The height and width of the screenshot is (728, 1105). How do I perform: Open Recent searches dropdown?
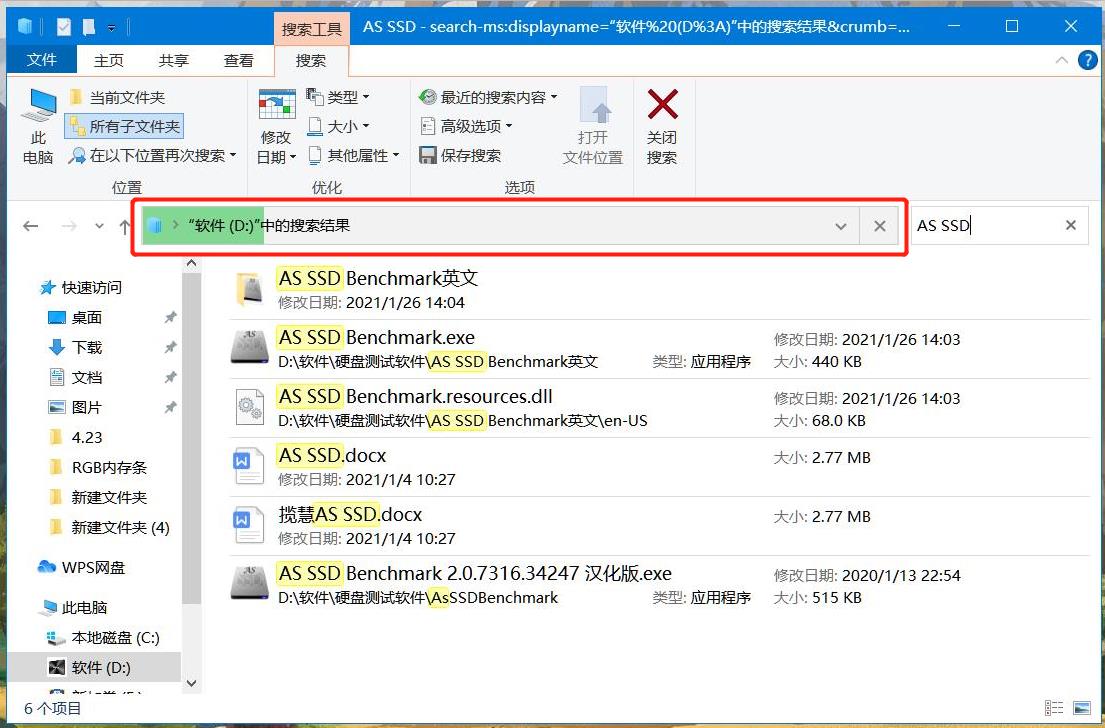pyautogui.click(x=488, y=97)
